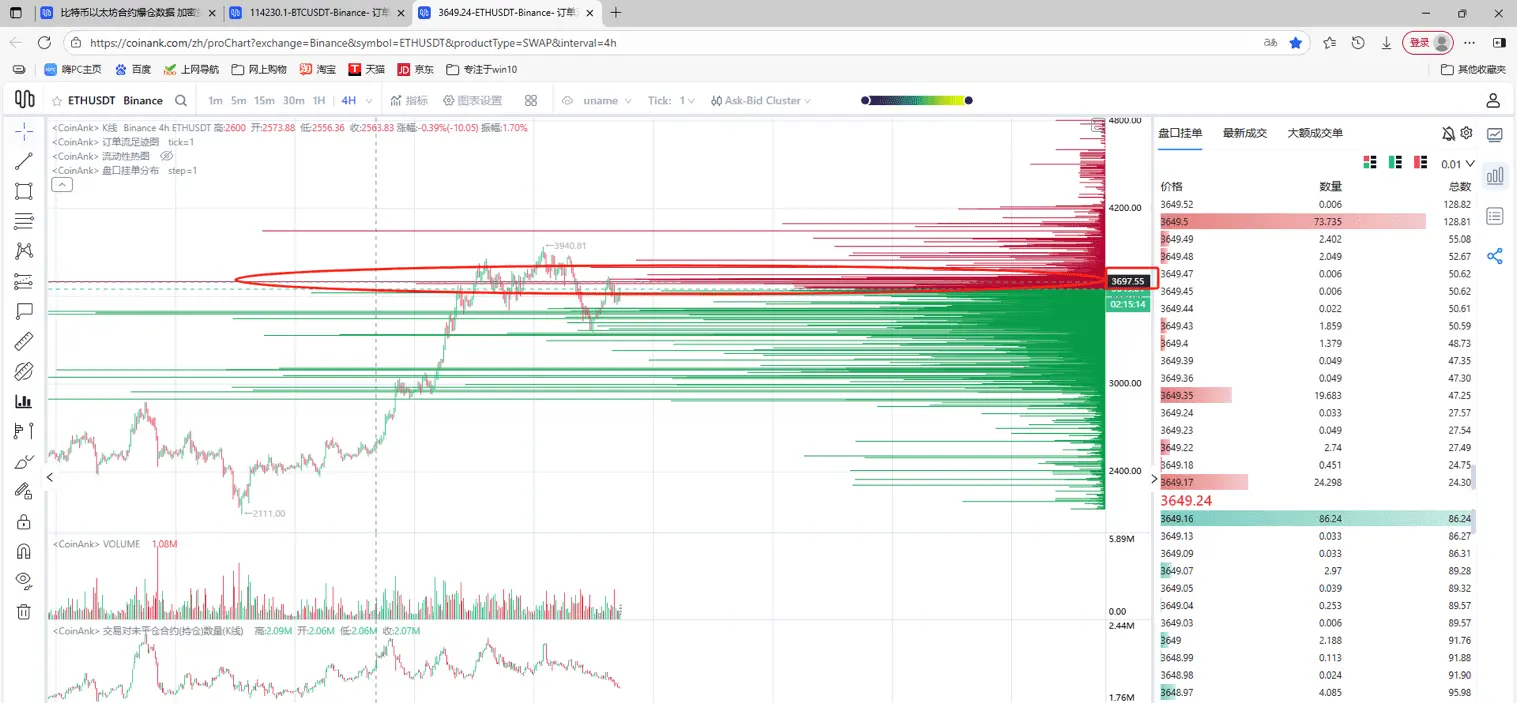The width and height of the screenshot is (1517, 703).
Task: Open the chart monitor sidebar icon
Action: point(1495,134)
